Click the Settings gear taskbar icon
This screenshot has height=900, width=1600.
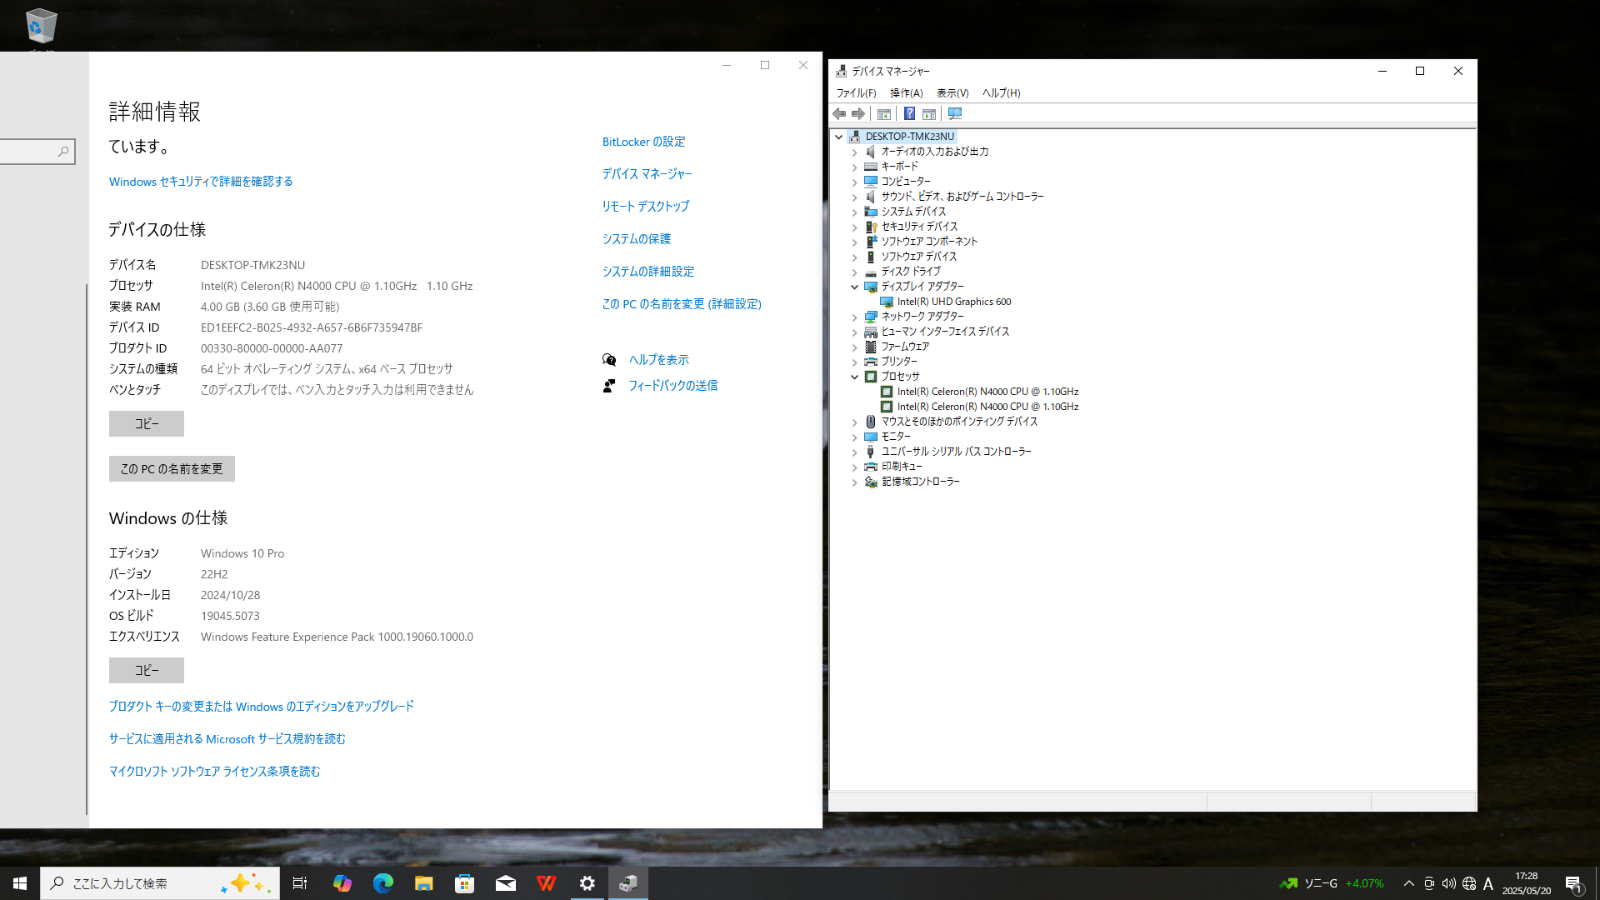[x=587, y=883]
